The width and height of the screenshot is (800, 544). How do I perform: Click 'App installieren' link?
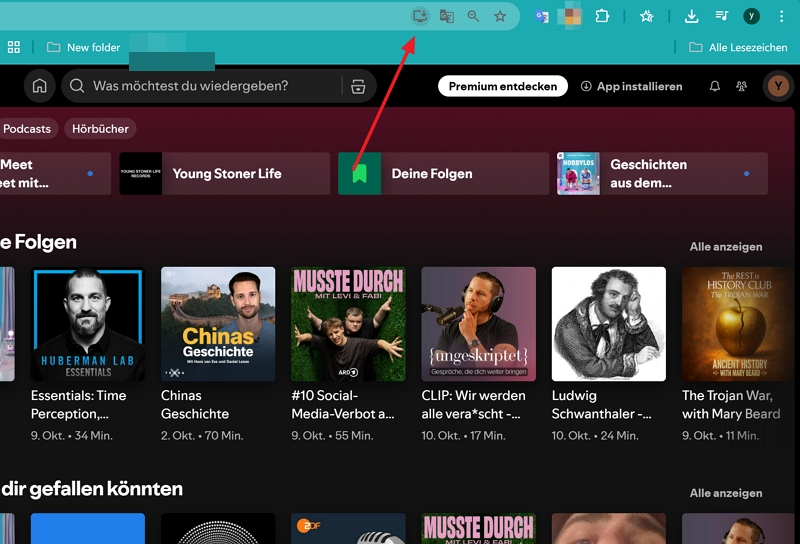(632, 86)
